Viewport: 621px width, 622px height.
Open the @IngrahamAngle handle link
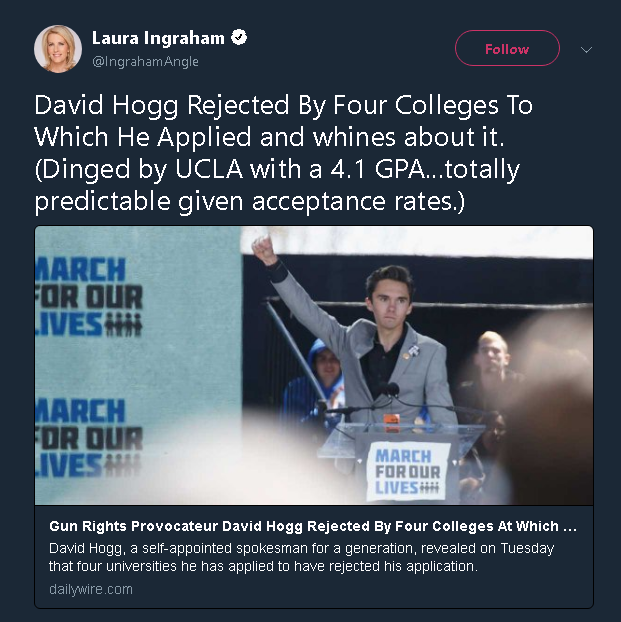pos(145,62)
